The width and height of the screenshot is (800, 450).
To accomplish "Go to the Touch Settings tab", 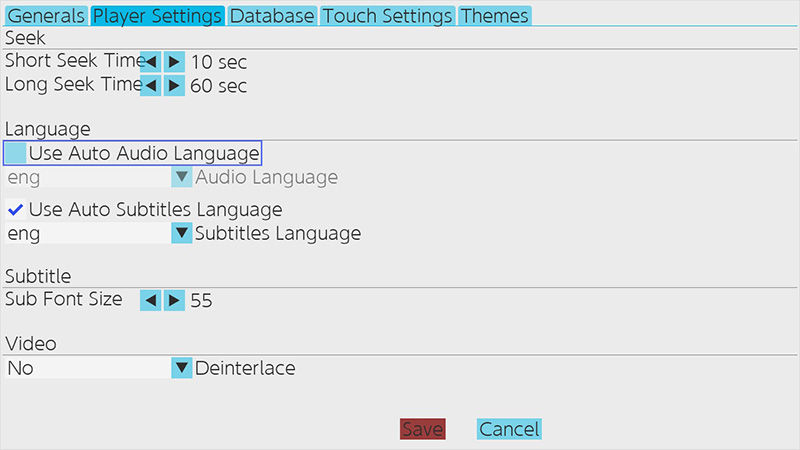I will click(387, 16).
